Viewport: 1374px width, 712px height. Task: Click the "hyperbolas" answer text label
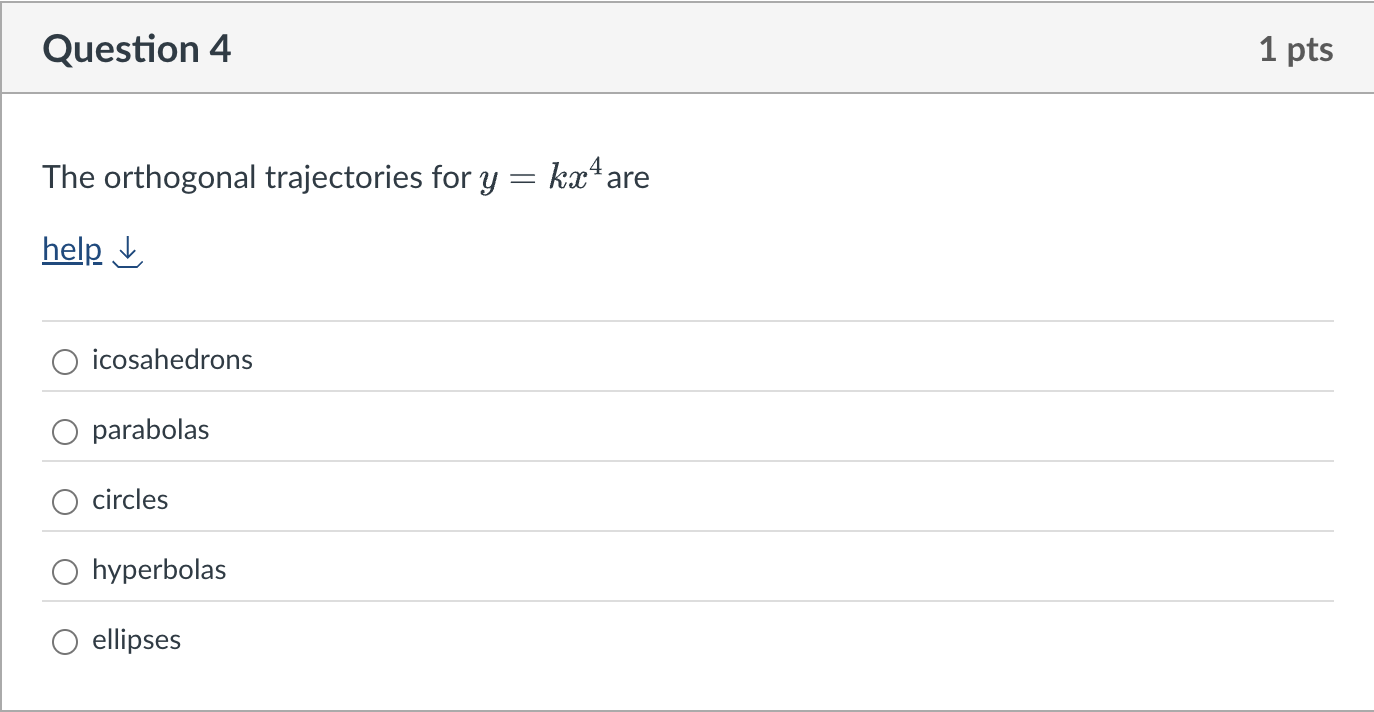tap(159, 570)
